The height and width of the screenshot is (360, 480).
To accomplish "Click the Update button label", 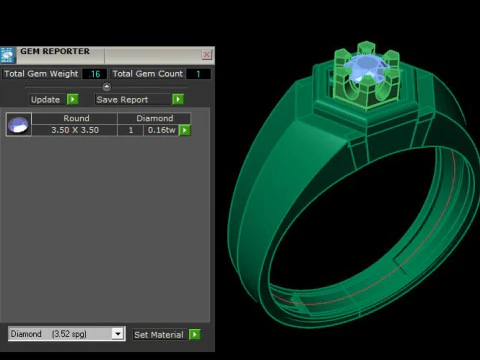I will 46,100.
